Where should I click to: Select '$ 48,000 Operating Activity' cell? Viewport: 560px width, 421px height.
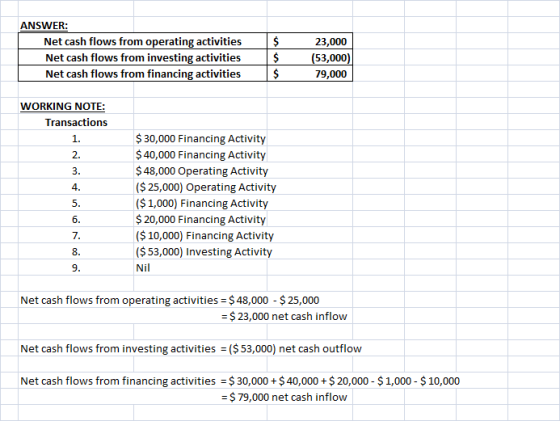(202, 171)
